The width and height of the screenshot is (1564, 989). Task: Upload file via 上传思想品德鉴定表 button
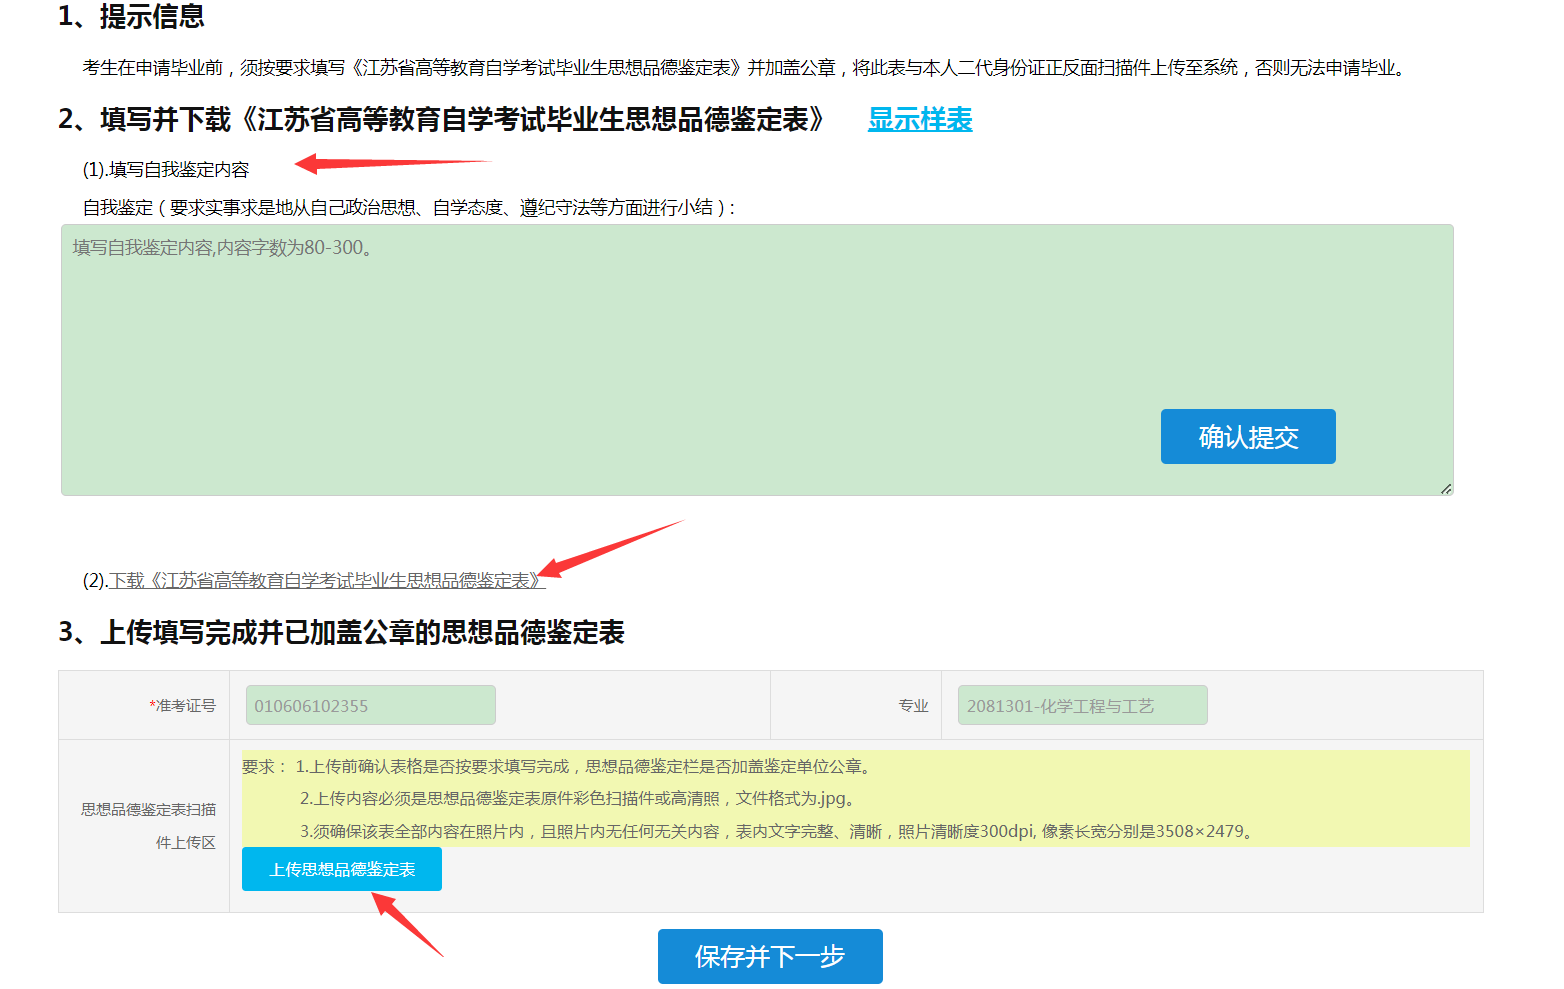pyautogui.click(x=342, y=869)
